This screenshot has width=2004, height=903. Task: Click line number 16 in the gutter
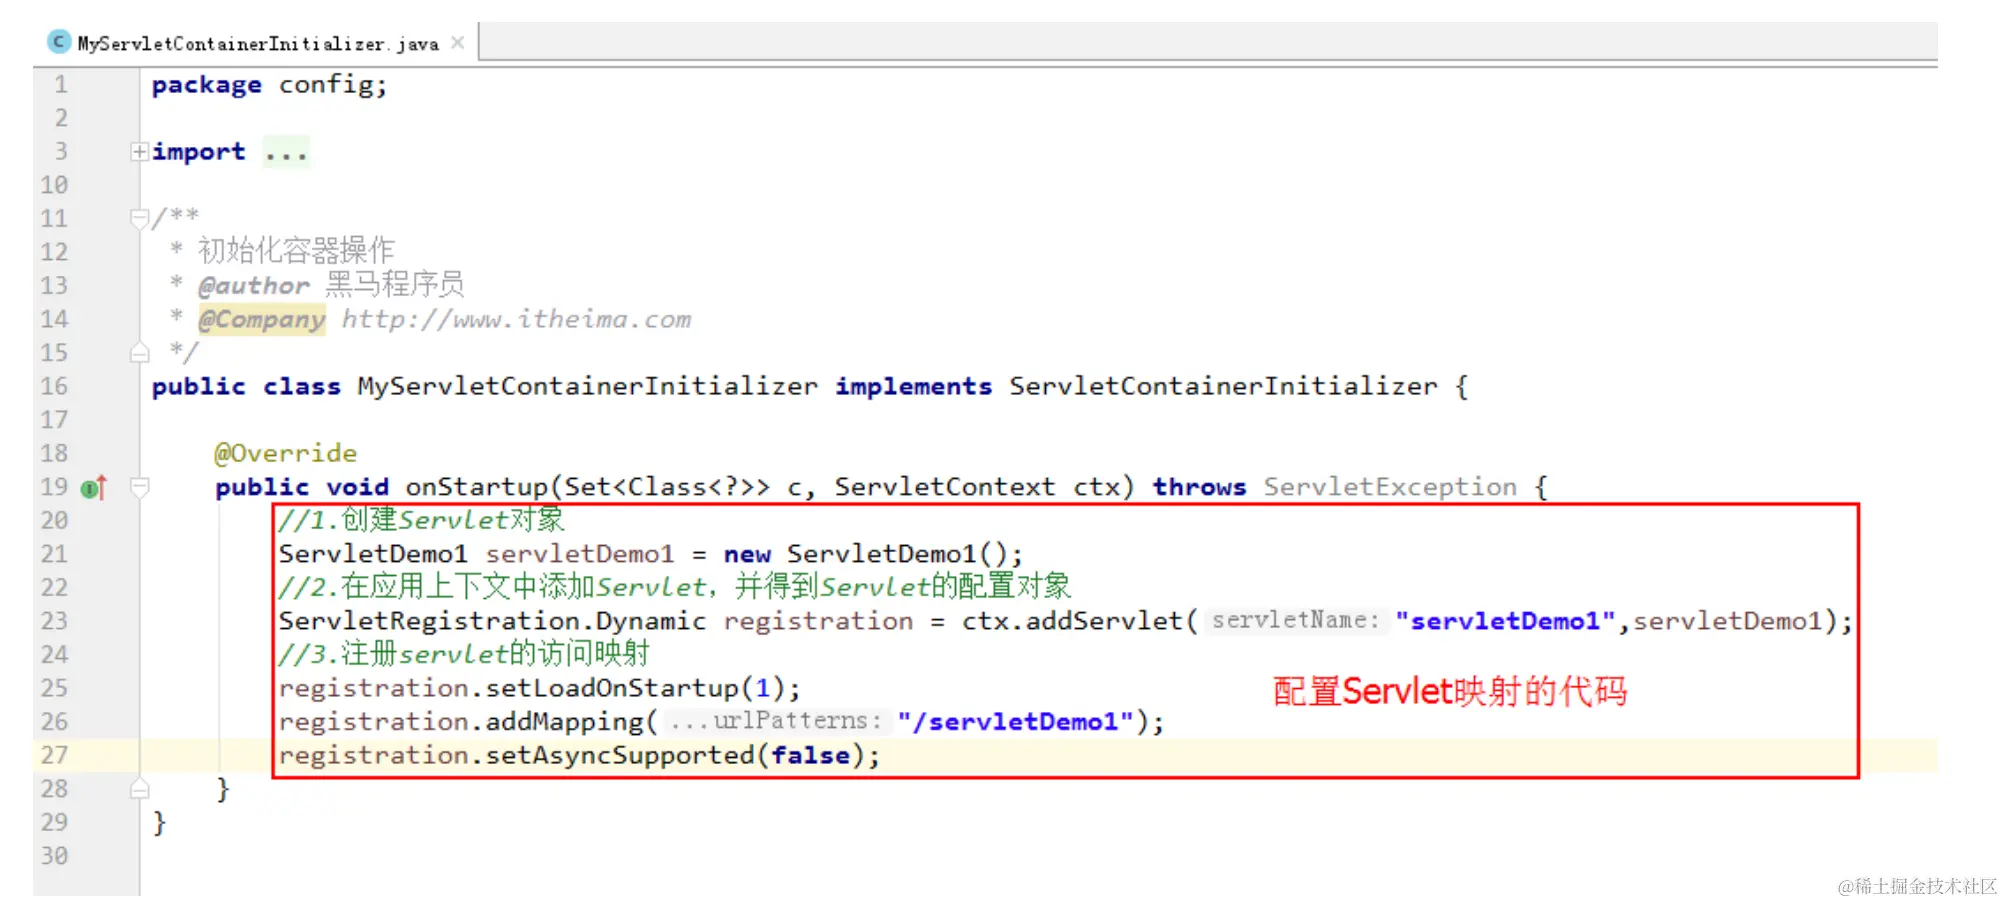[x=54, y=387]
